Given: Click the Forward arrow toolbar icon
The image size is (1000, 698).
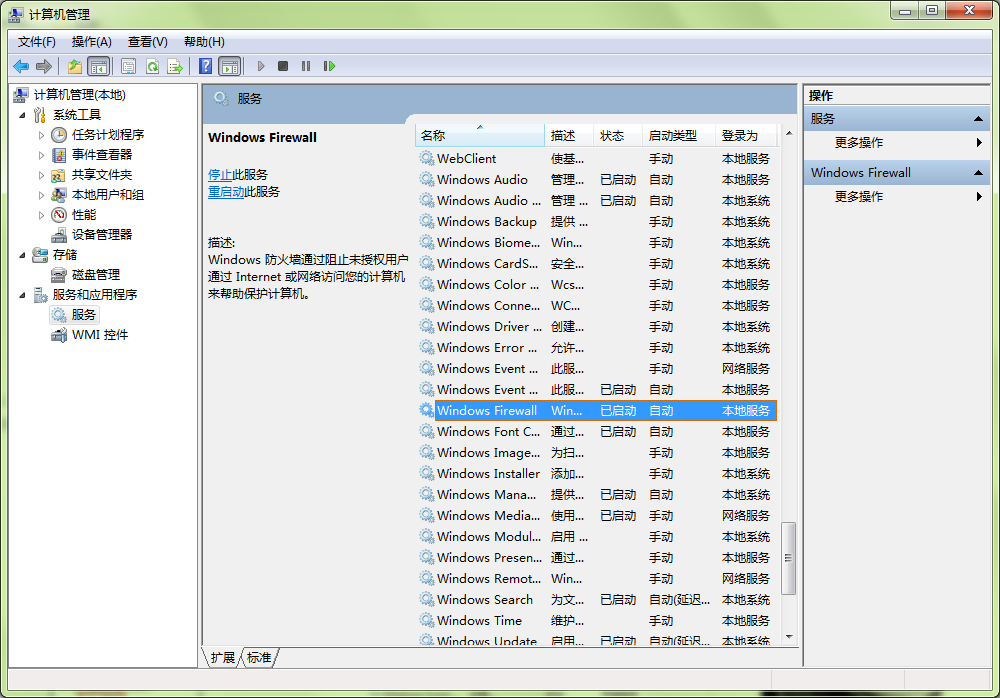Looking at the screenshot, I should point(44,66).
